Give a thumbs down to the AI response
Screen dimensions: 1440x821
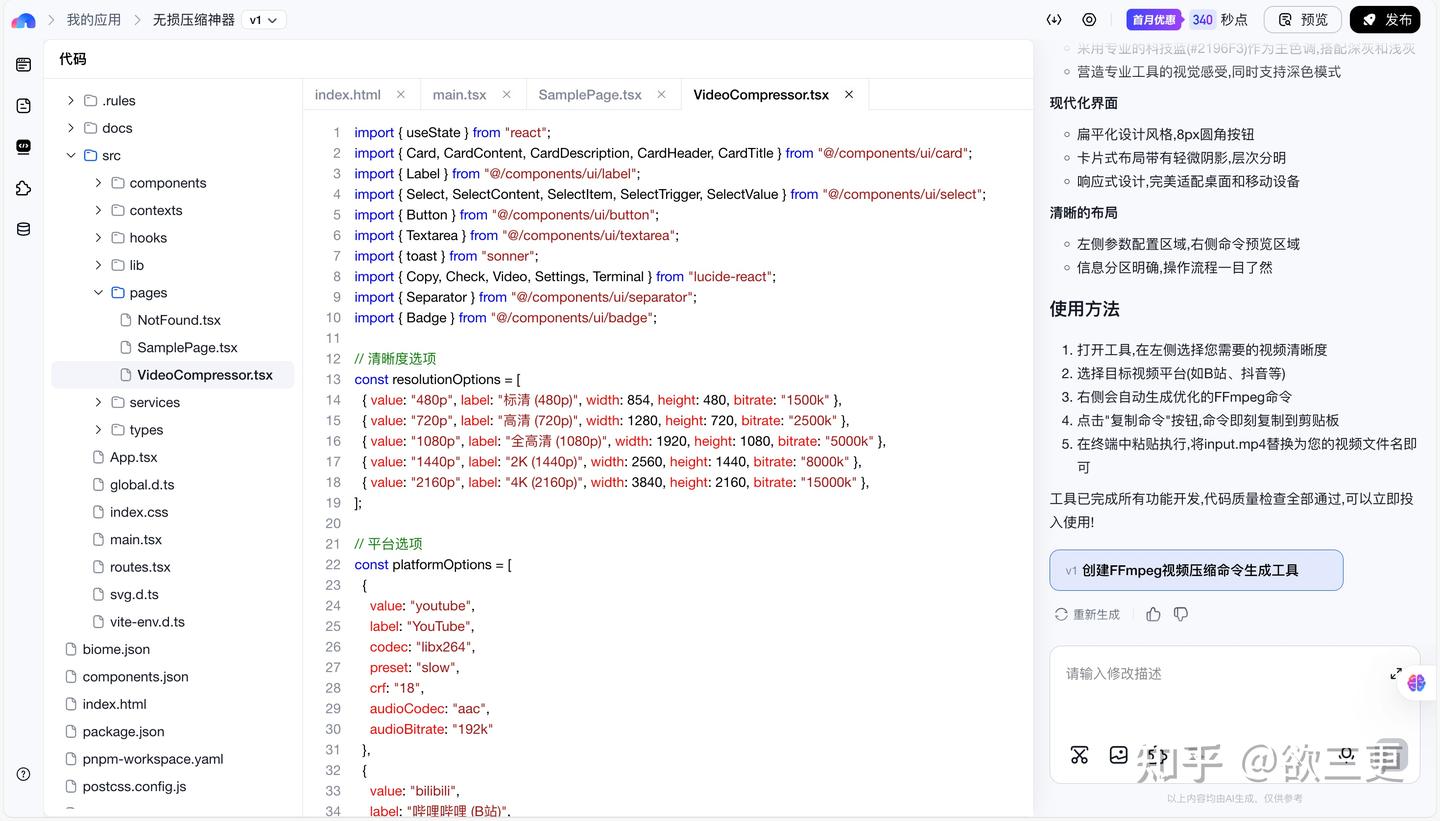[1181, 614]
